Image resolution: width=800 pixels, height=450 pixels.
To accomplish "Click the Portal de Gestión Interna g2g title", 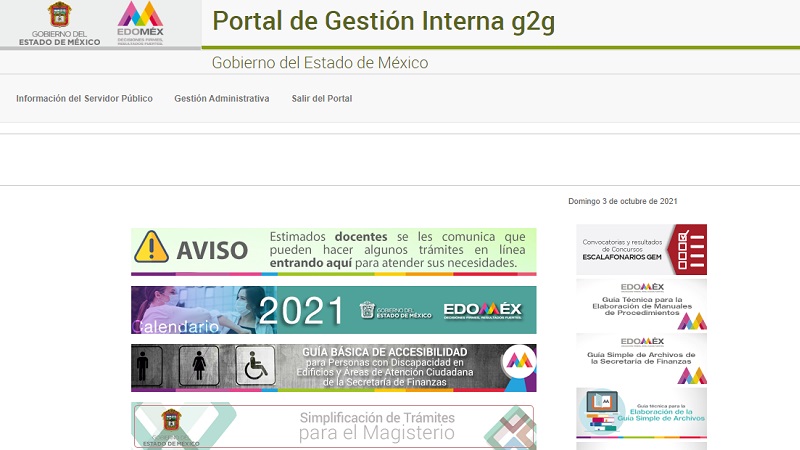I will [383, 21].
